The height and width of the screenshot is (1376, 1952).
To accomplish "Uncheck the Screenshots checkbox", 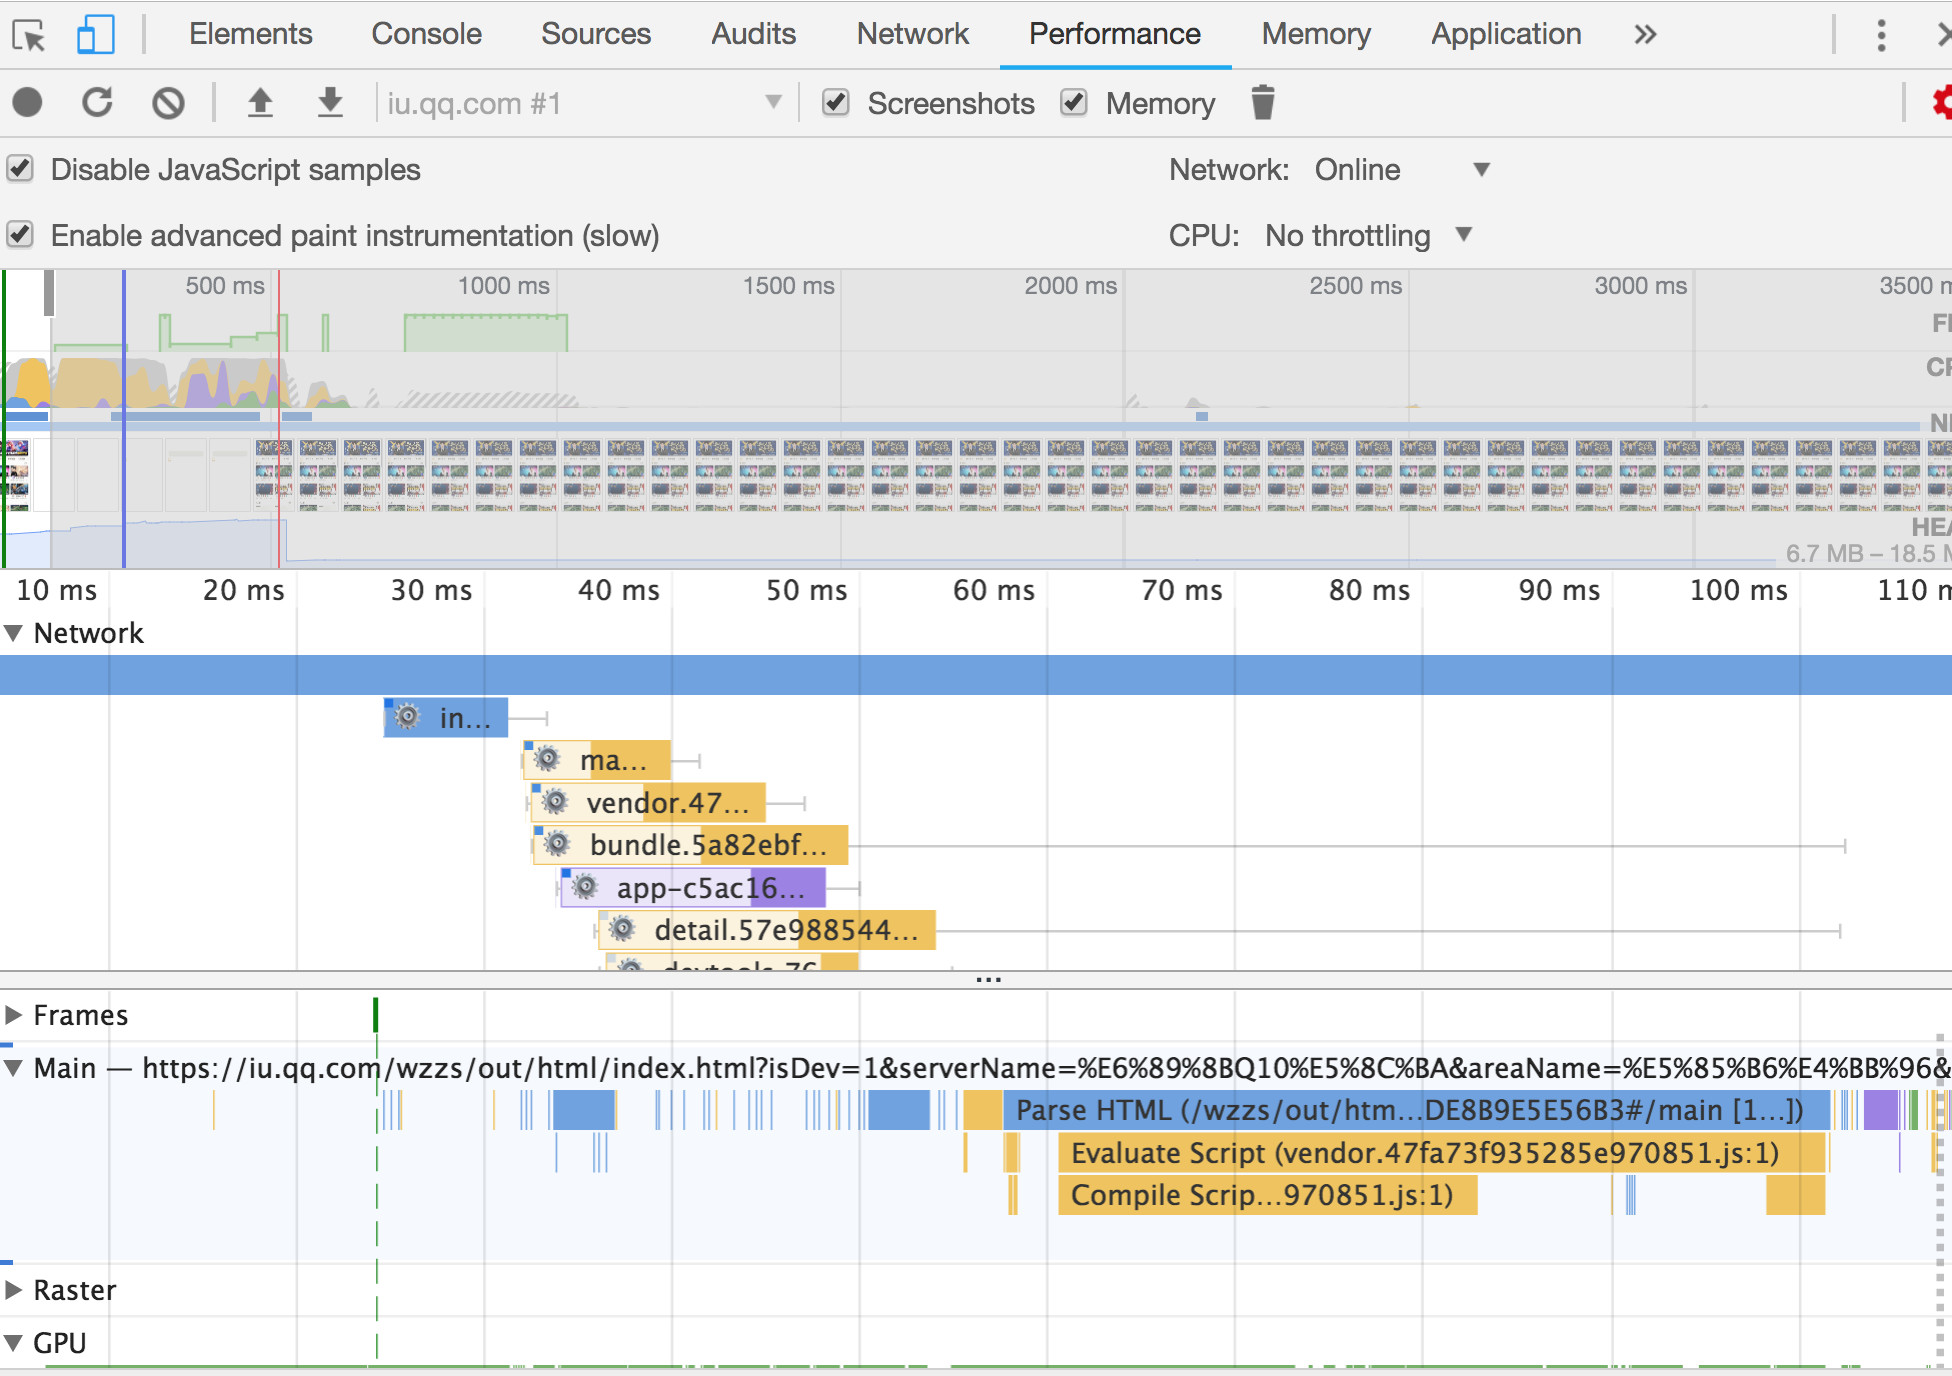I will [836, 103].
